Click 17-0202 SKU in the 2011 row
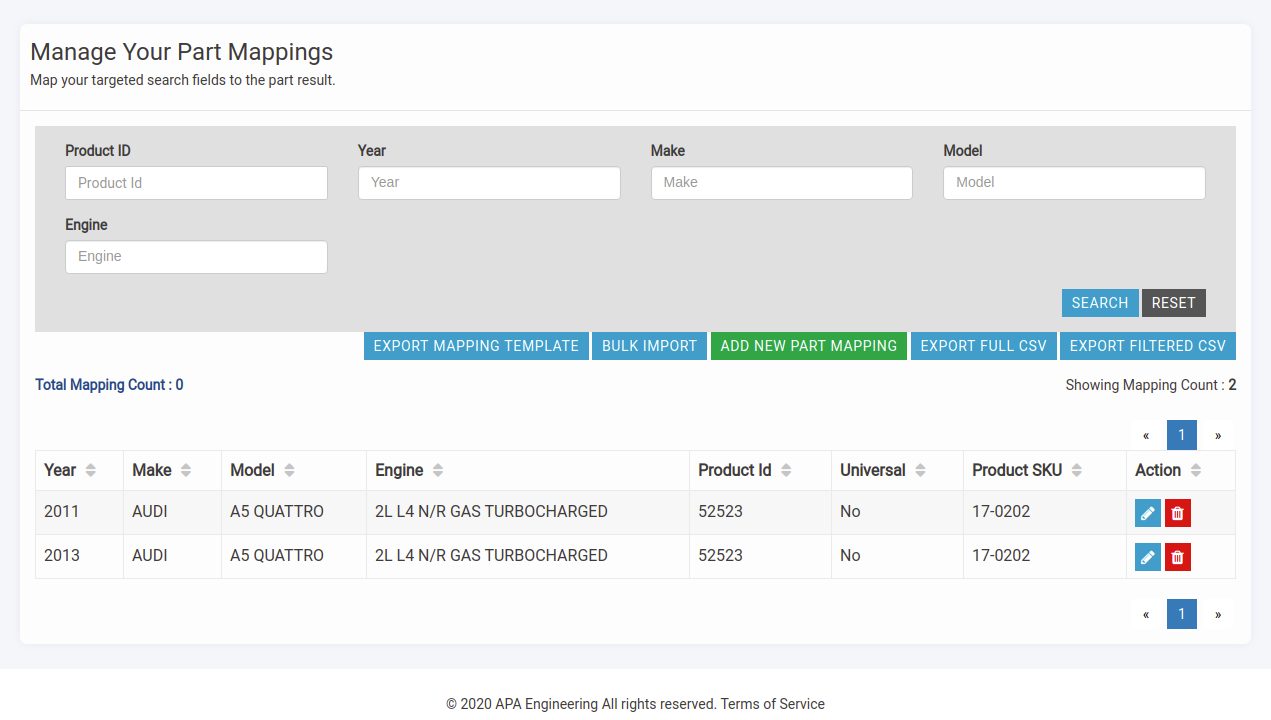The height and width of the screenshot is (720, 1271). click(1001, 512)
